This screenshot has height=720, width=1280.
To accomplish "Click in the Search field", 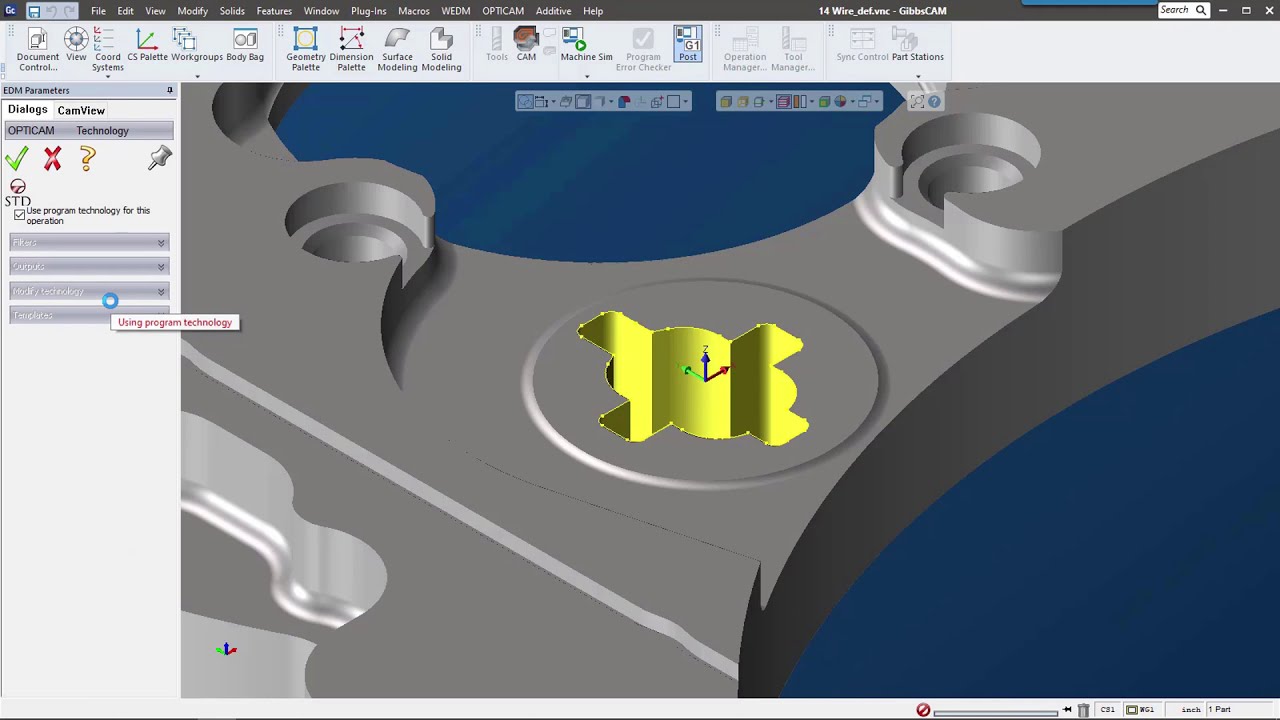I will [1183, 10].
